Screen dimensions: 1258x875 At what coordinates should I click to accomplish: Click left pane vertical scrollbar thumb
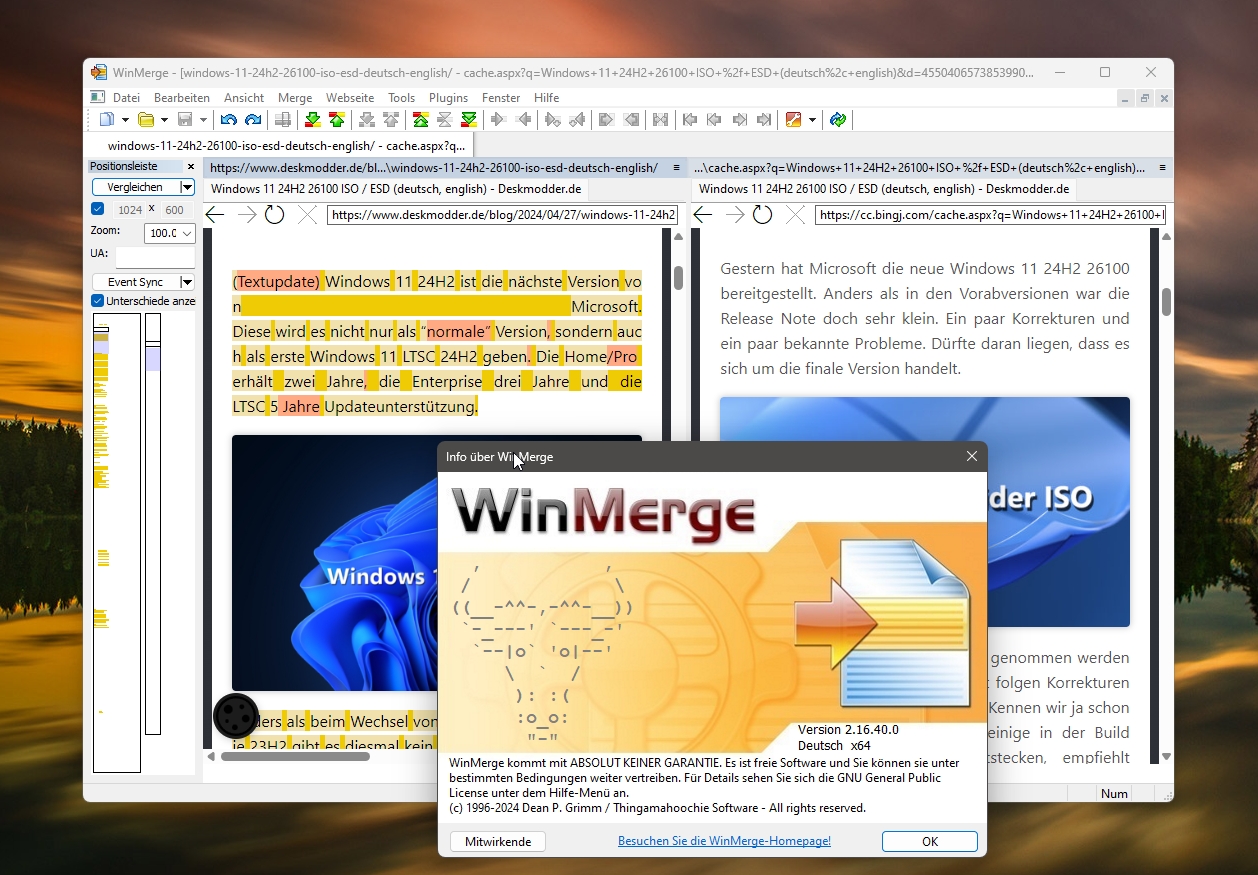click(678, 277)
